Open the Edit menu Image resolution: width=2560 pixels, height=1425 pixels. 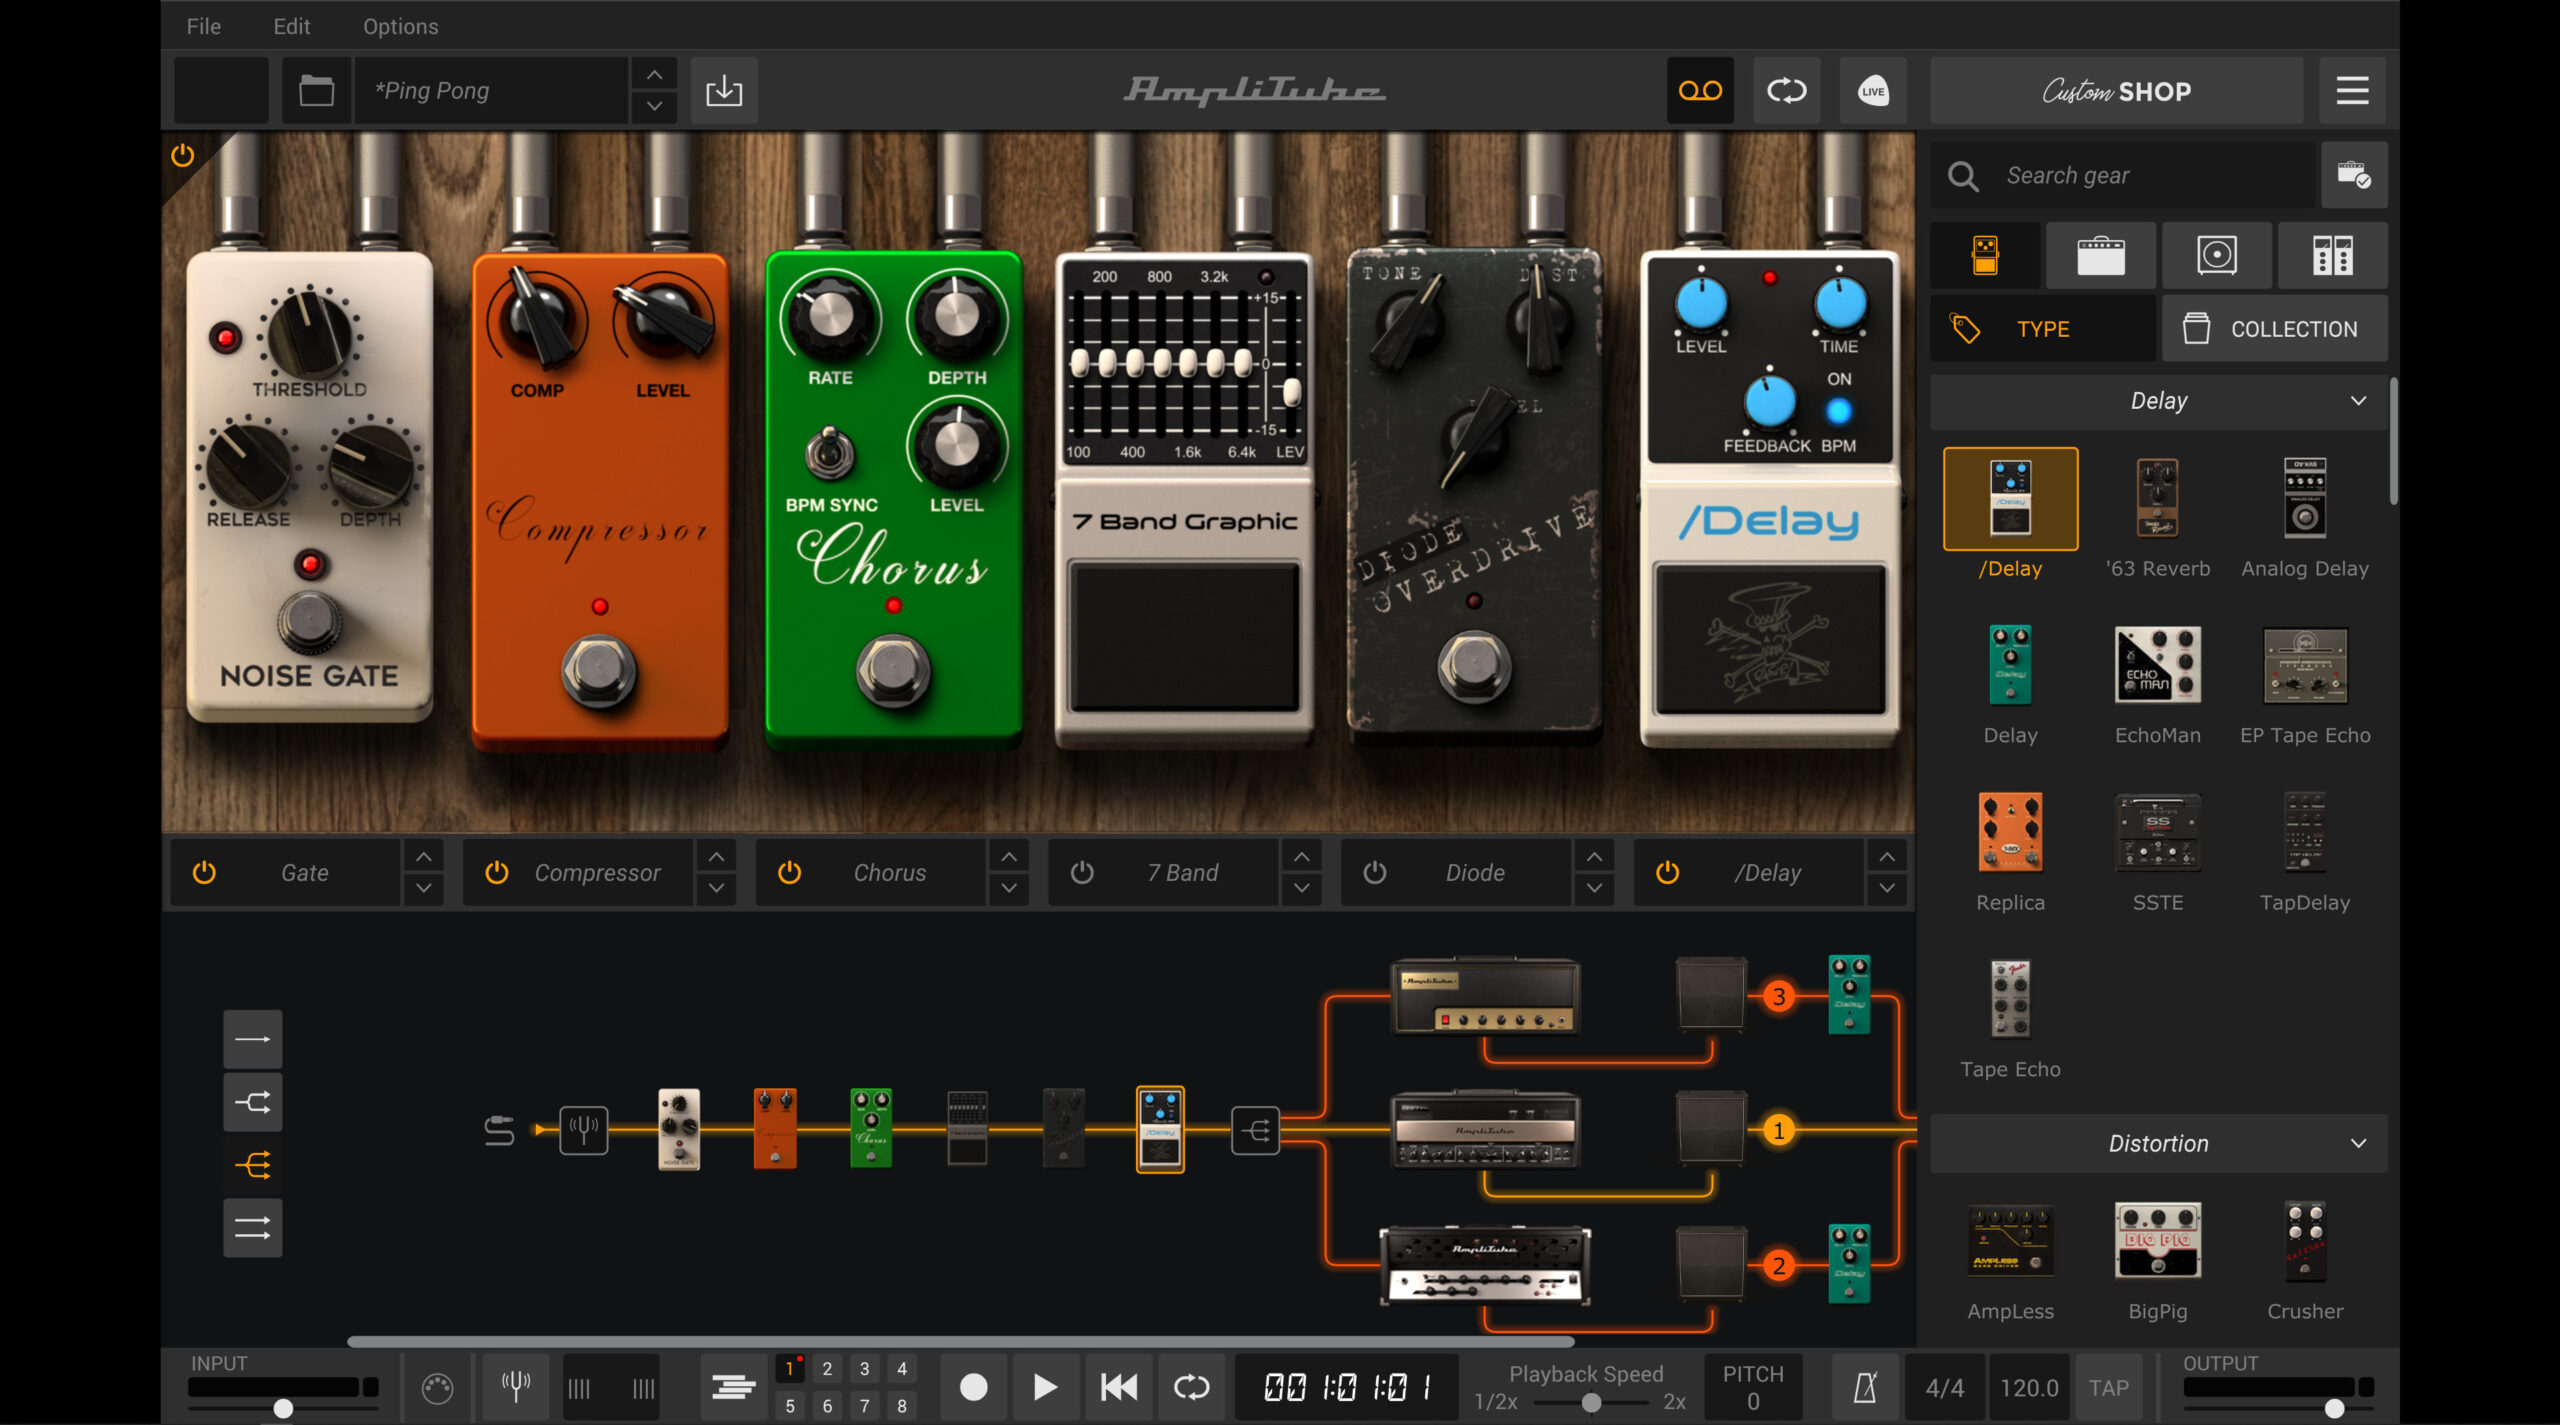point(292,26)
